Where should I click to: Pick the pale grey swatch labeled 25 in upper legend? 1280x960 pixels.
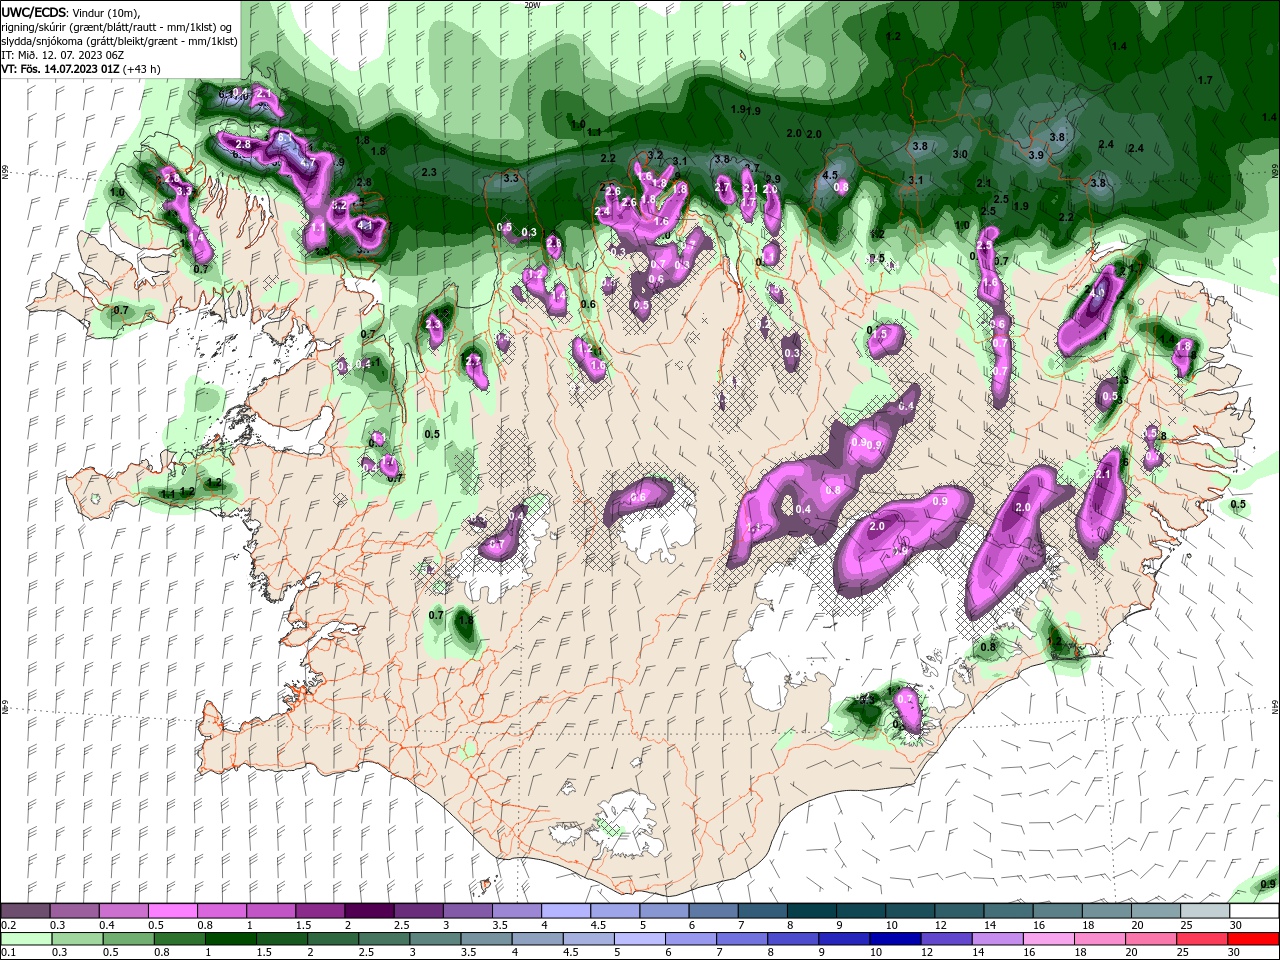tap(1205, 911)
